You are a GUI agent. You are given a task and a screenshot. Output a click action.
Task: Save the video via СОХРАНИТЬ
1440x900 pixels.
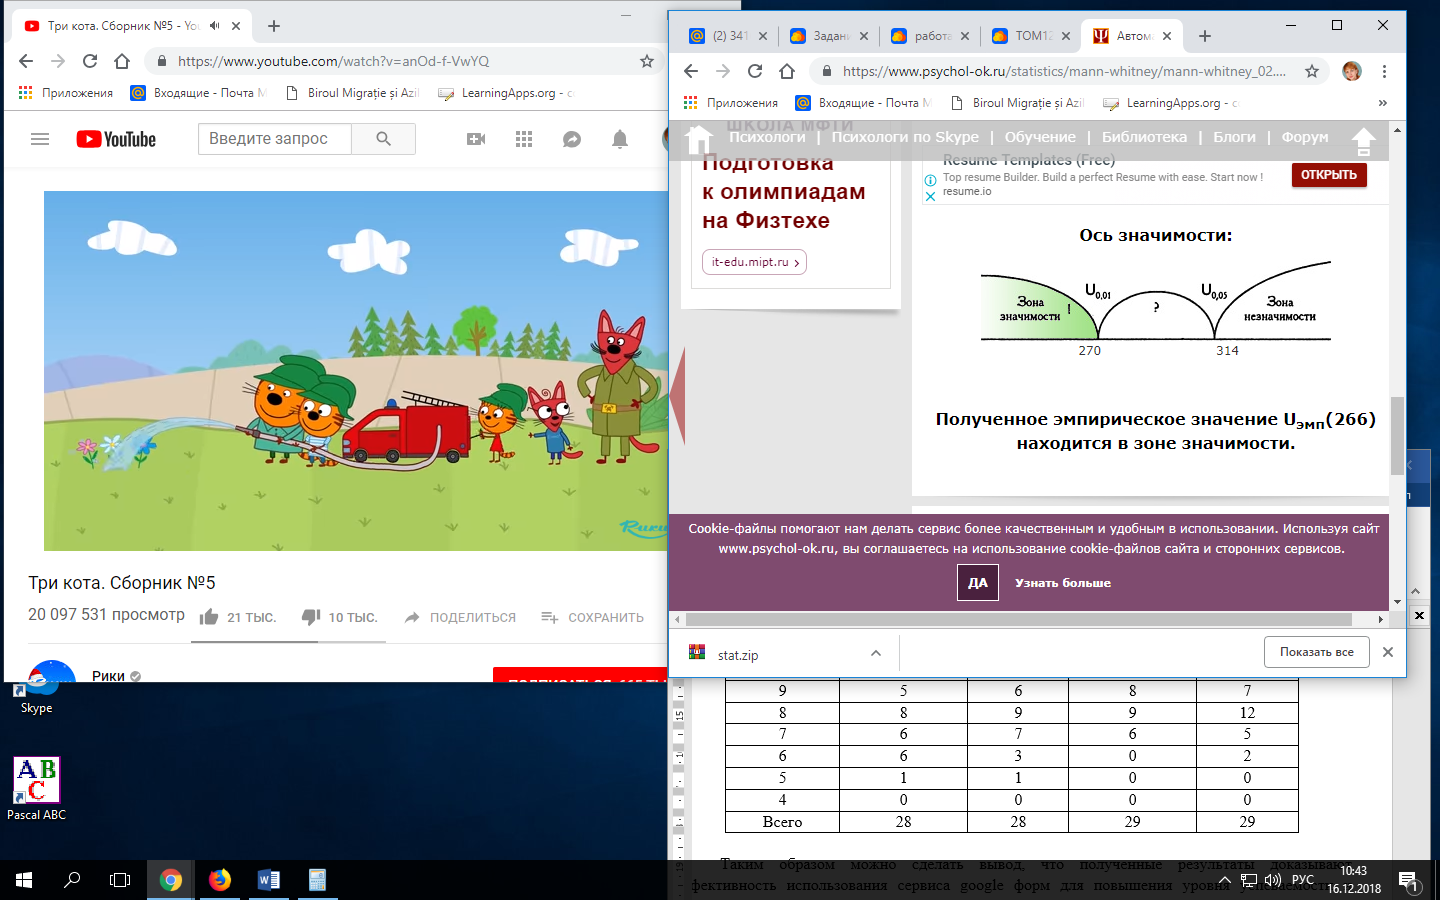tap(592, 617)
